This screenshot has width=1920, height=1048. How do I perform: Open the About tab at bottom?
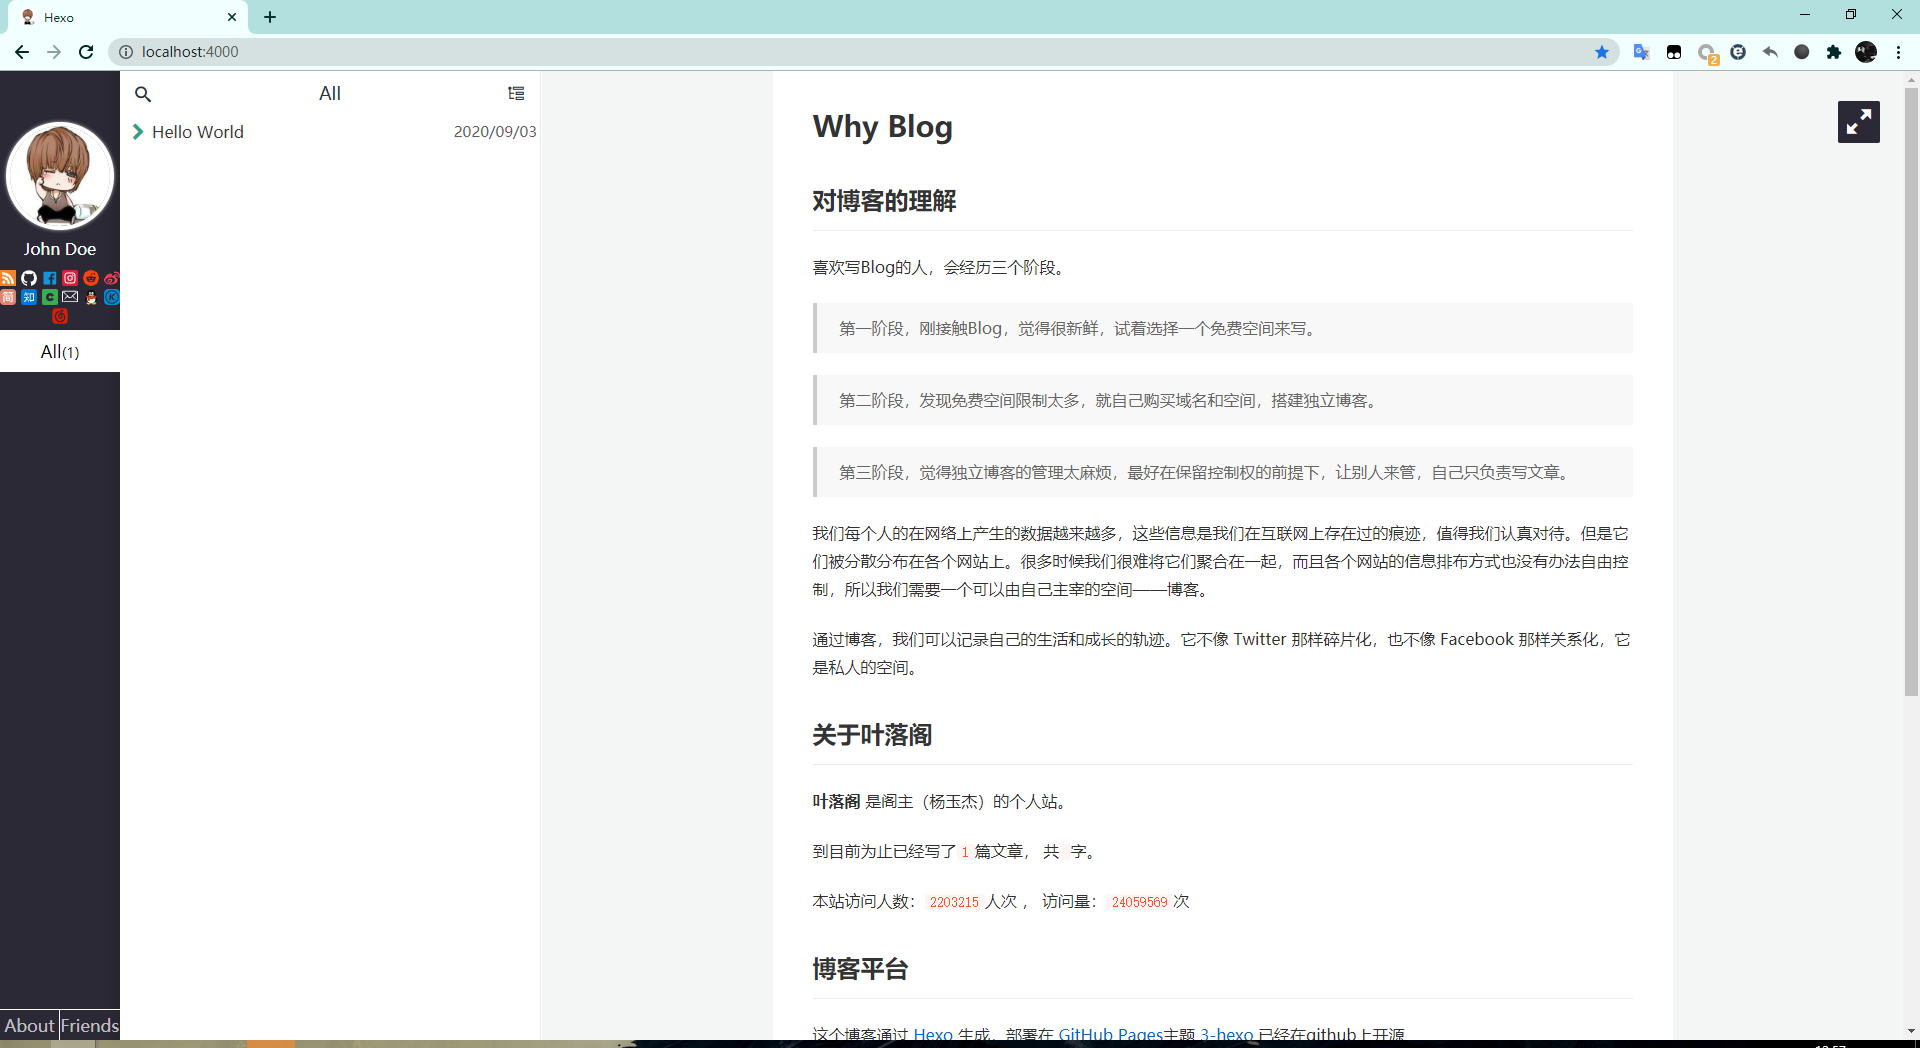point(29,1025)
